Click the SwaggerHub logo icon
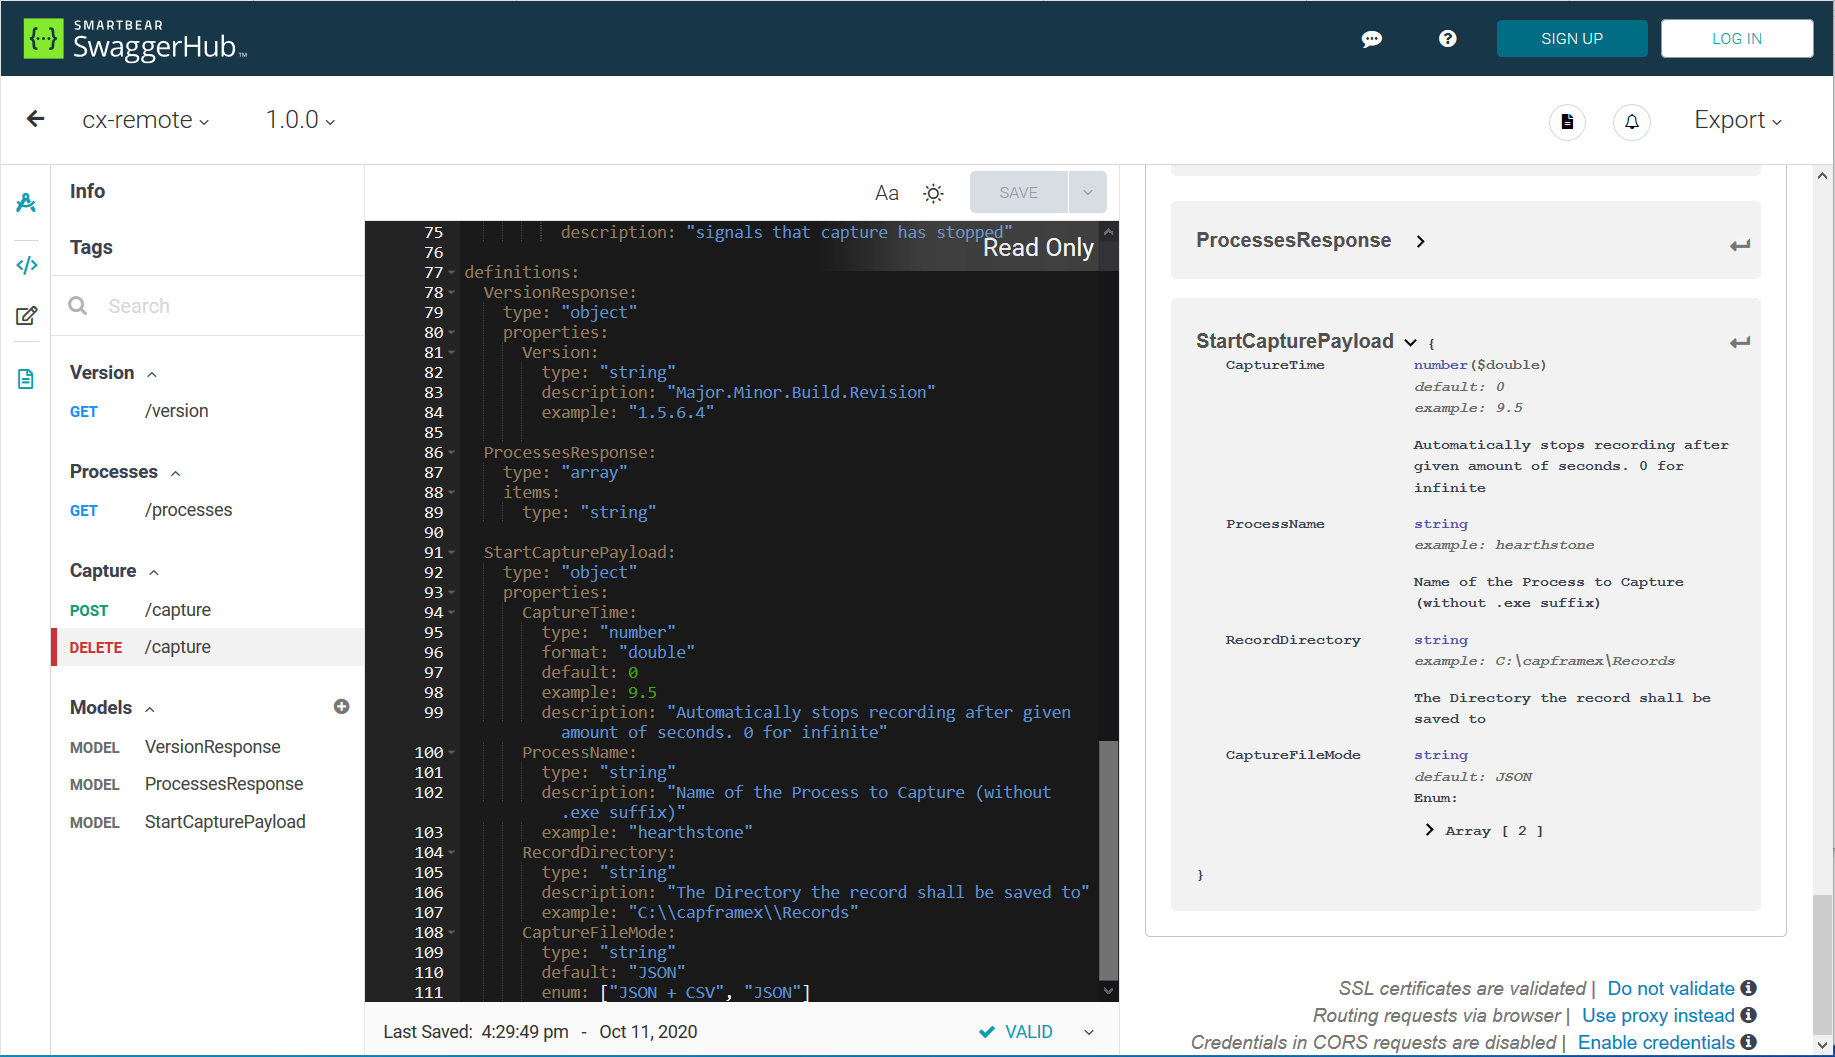 (x=43, y=39)
